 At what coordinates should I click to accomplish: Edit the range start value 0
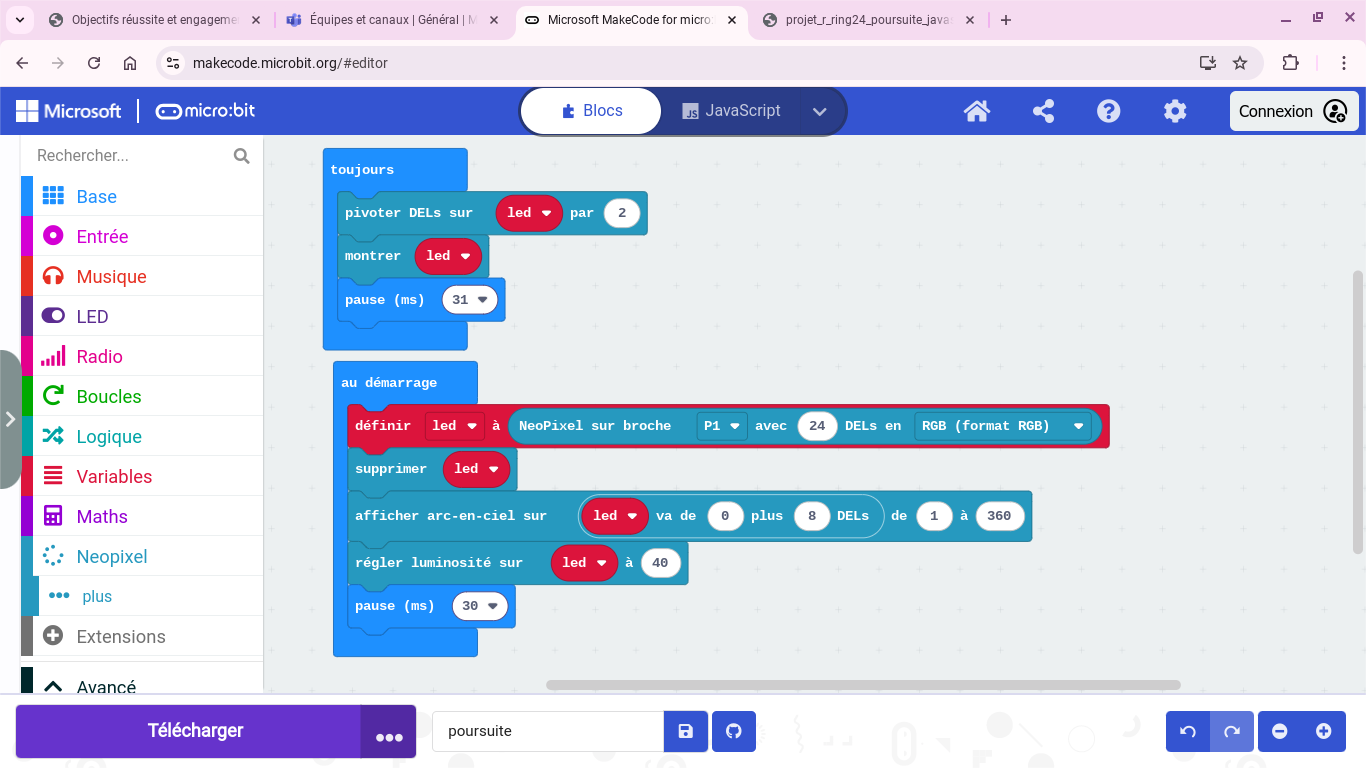(x=725, y=516)
